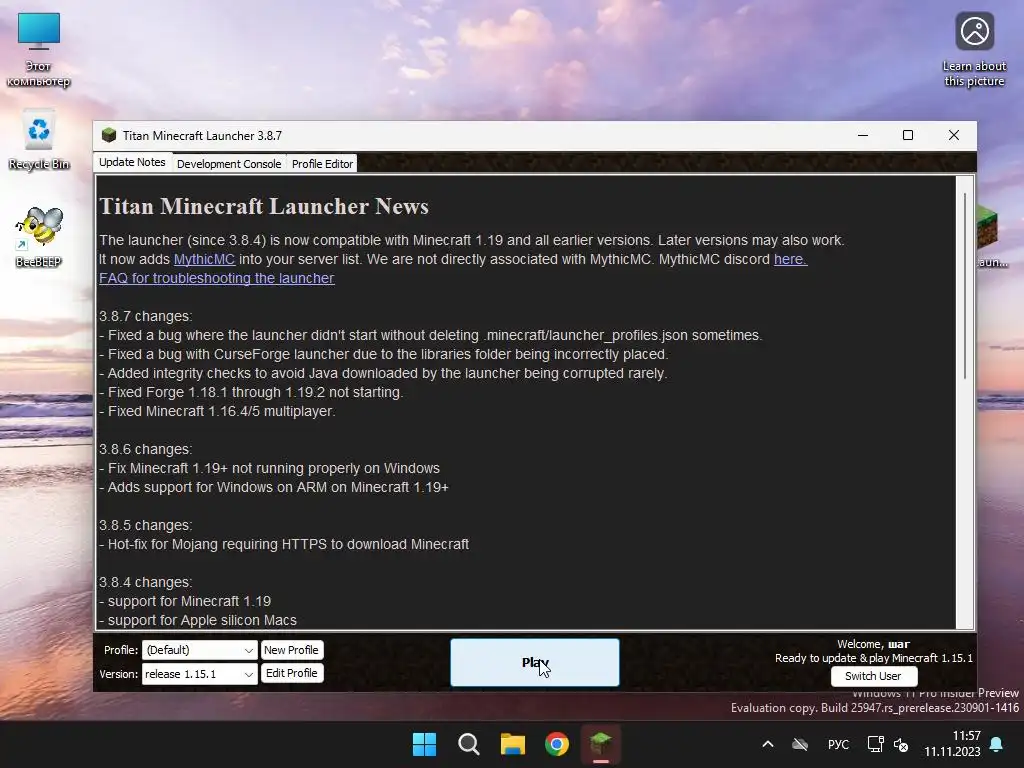Follow the MythicMC link
Screen dimensions: 1024x768
[204, 259]
